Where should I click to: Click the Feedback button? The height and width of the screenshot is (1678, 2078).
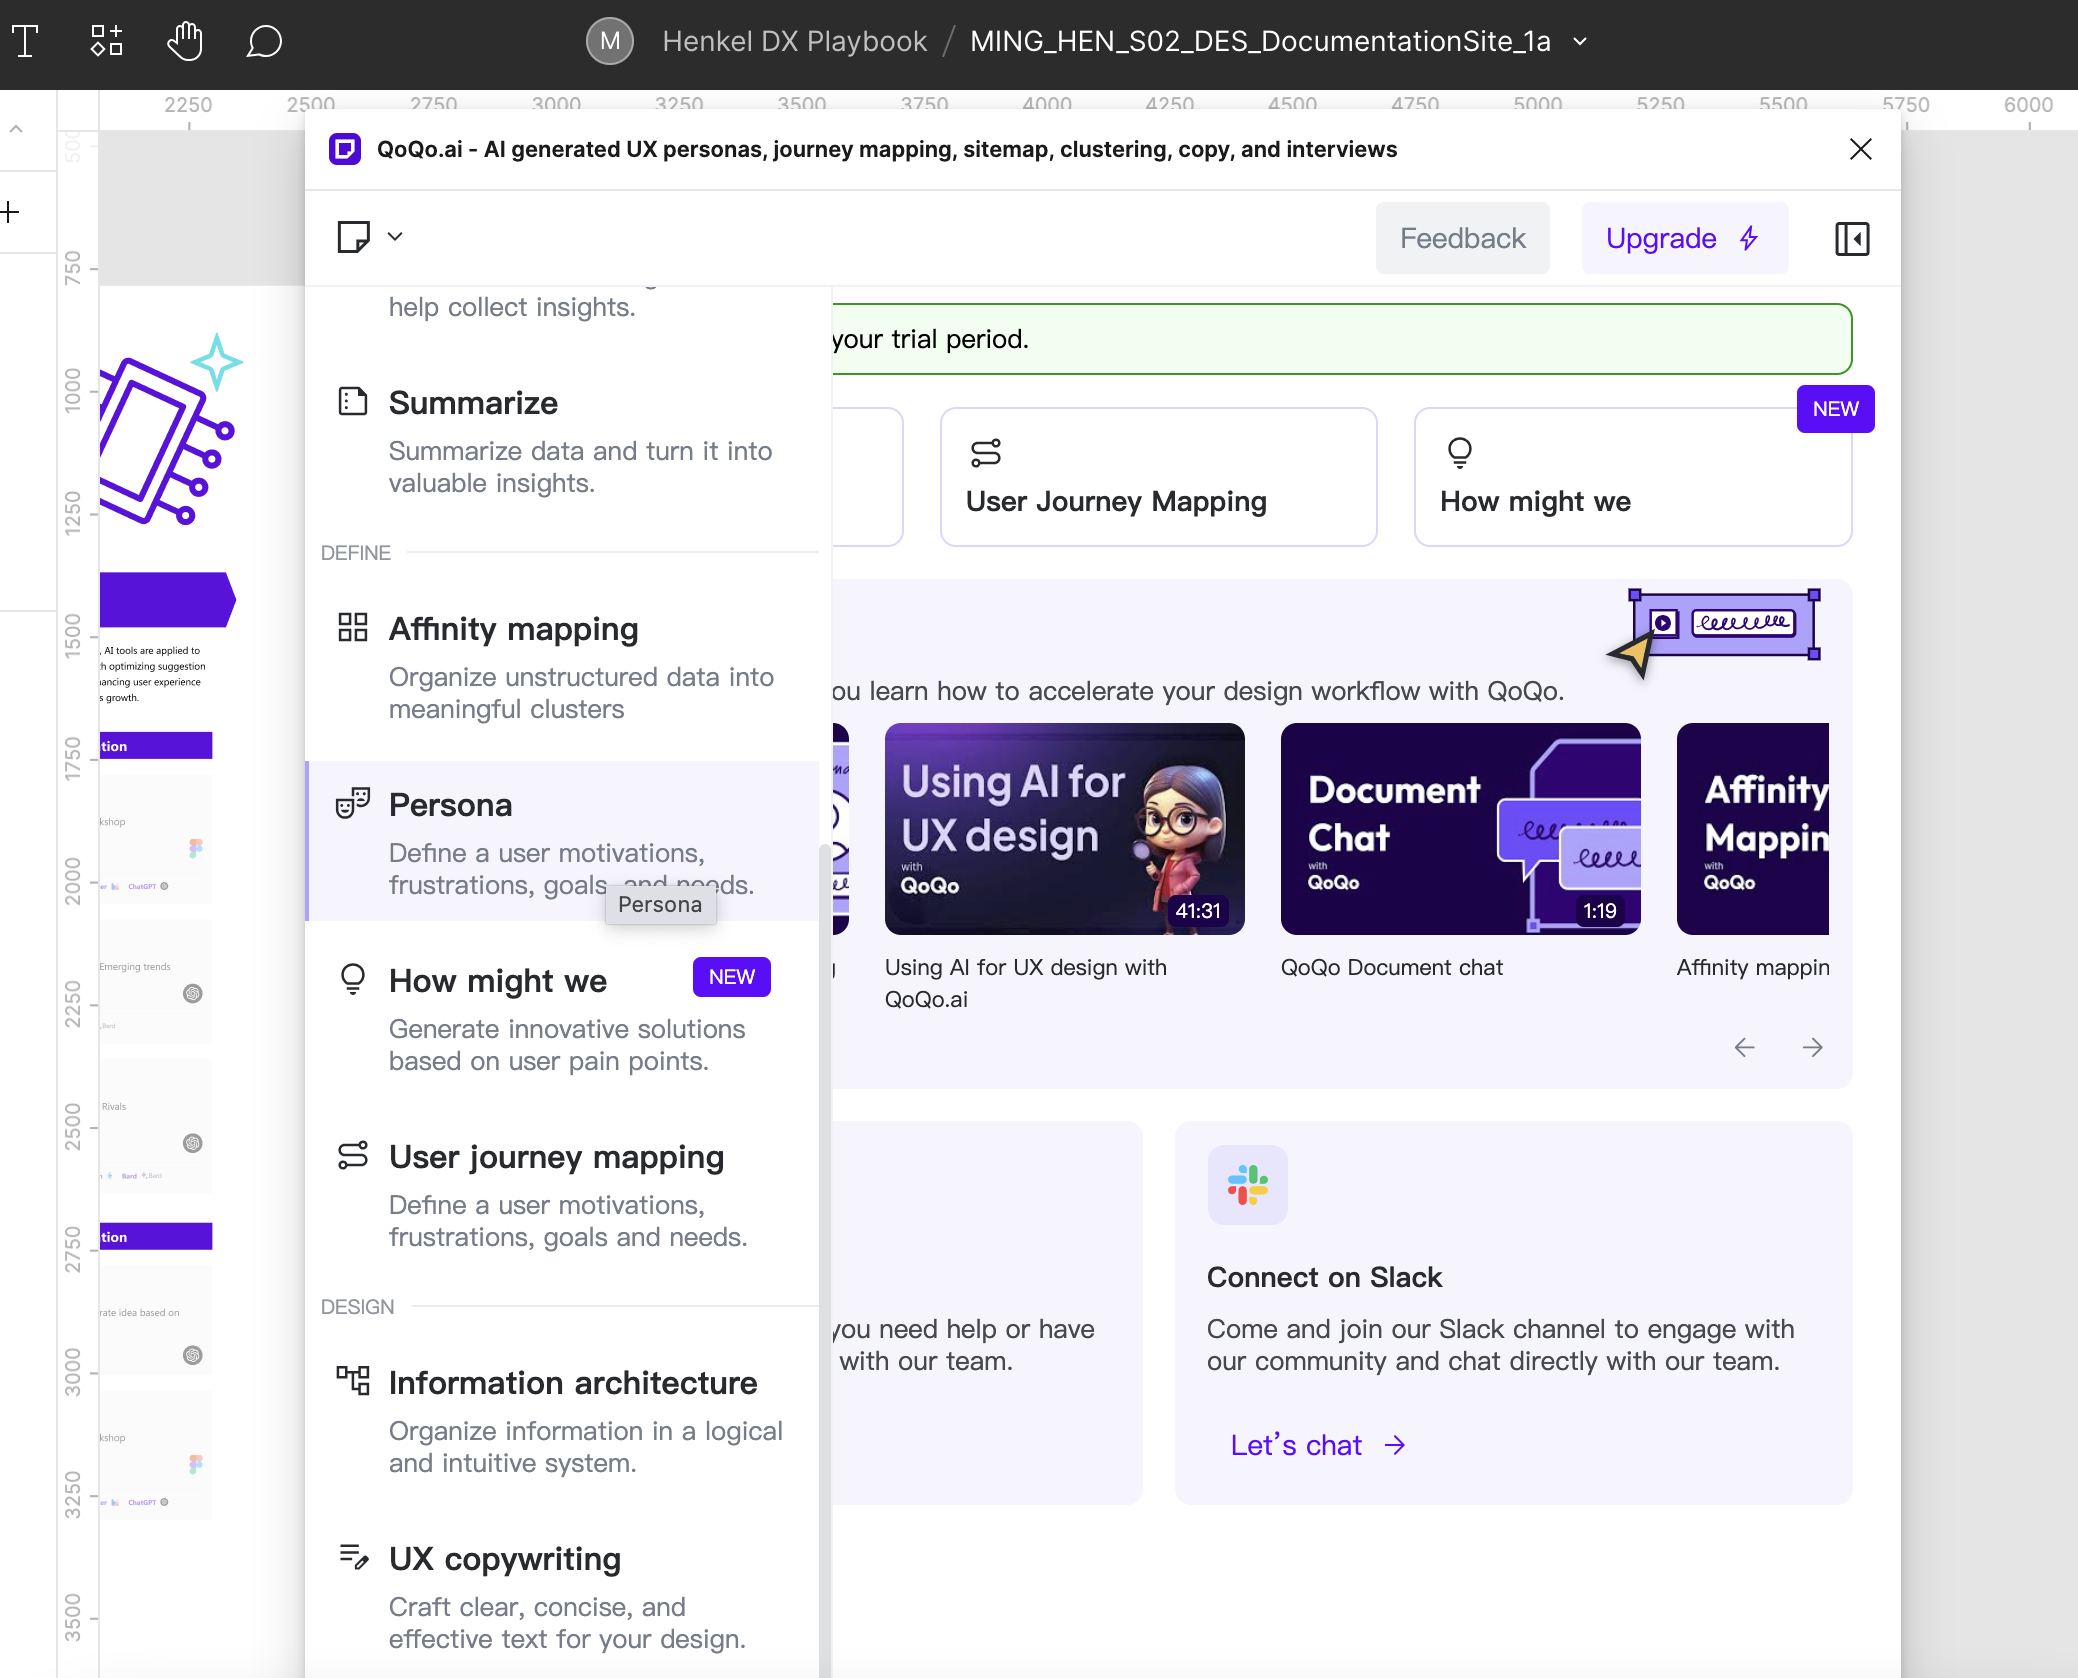click(x=1462, y=239)
